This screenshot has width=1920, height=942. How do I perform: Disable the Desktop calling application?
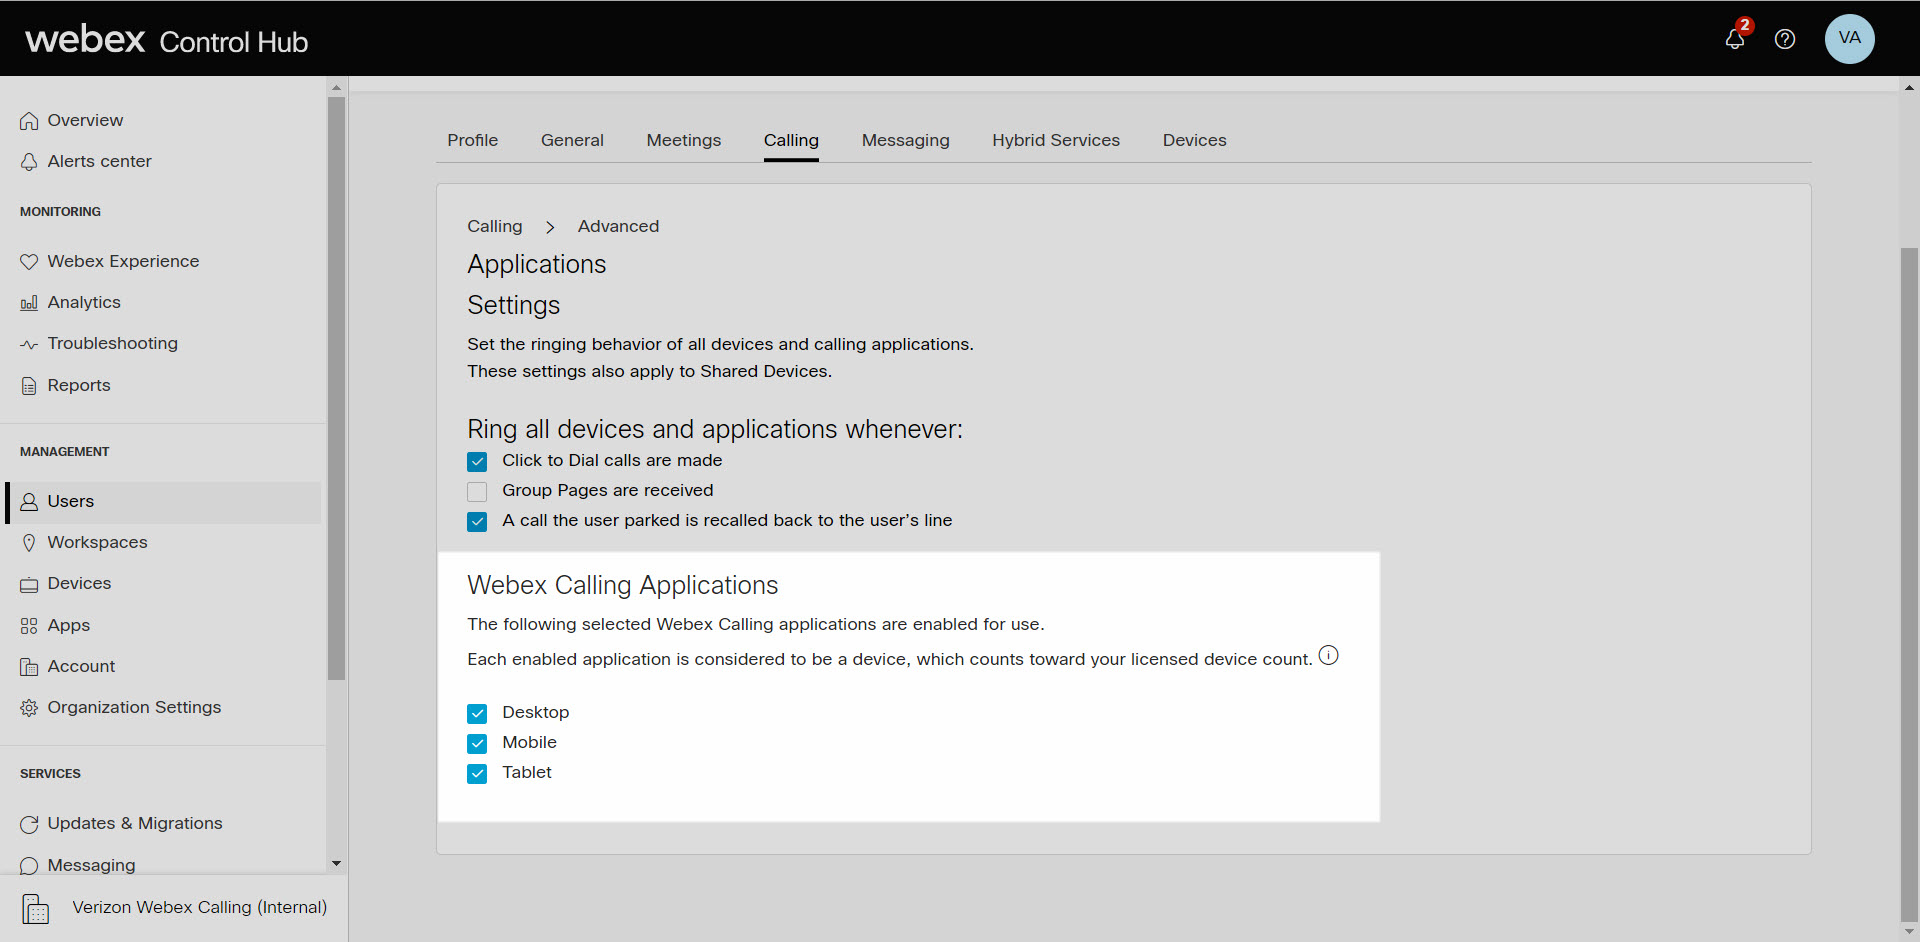pyautogui.click(x=477, y=713)
